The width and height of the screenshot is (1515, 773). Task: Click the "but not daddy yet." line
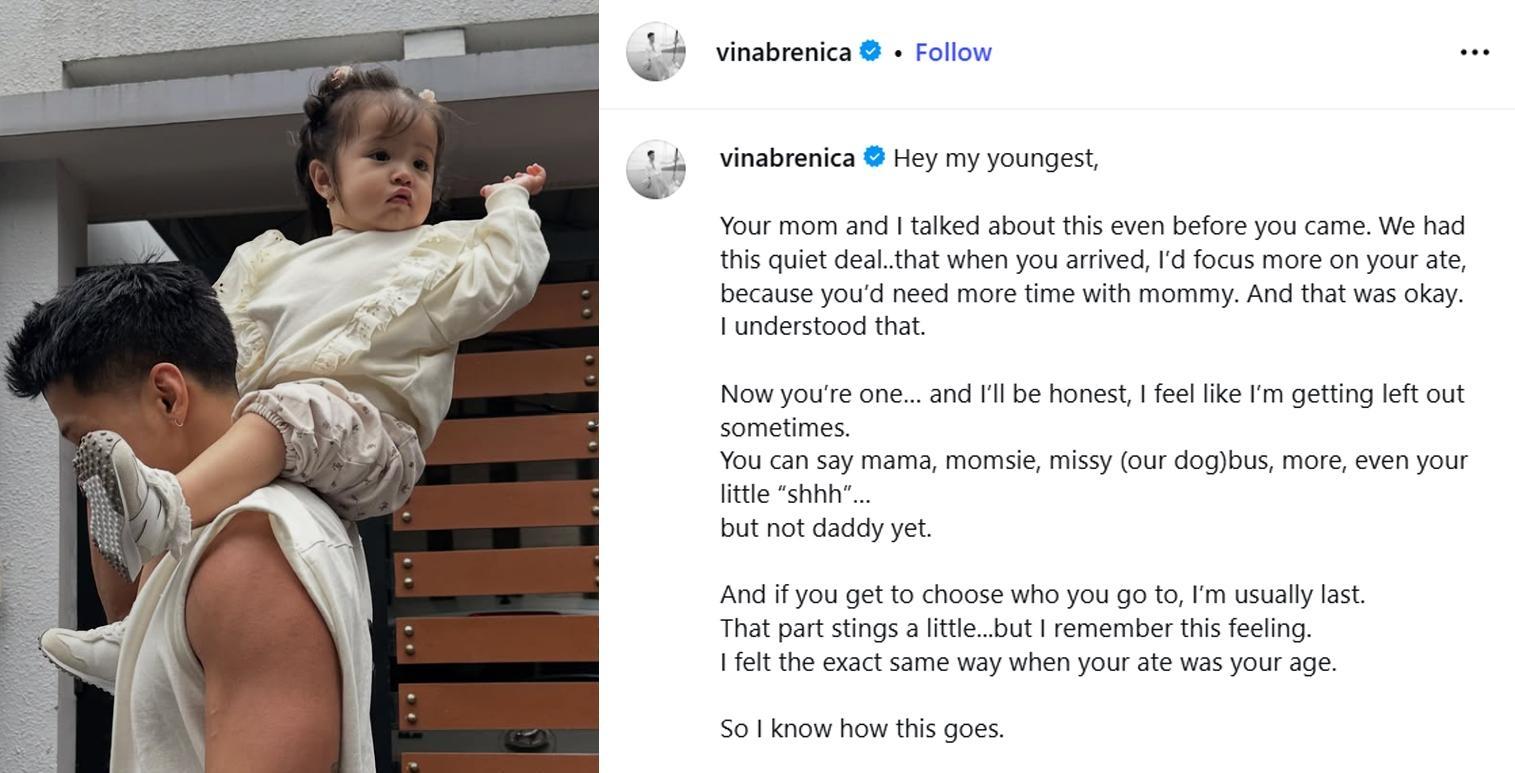(x=825, y=528)
